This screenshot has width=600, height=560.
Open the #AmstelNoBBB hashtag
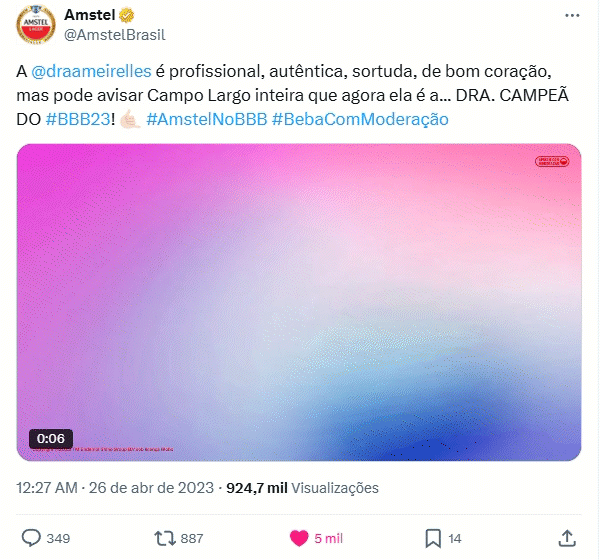pyautogui.click(x=207, y=119)
